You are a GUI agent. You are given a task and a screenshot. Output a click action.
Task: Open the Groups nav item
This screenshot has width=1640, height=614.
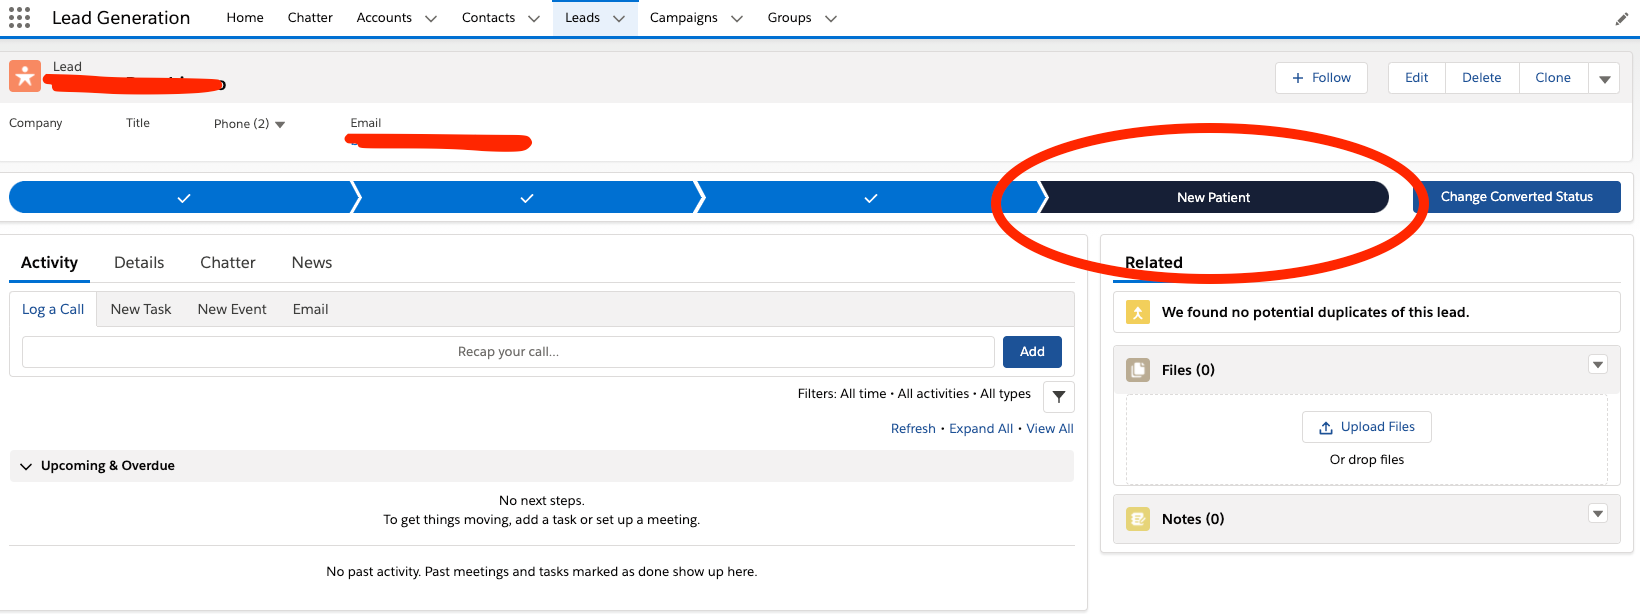[x=789, y=18]
